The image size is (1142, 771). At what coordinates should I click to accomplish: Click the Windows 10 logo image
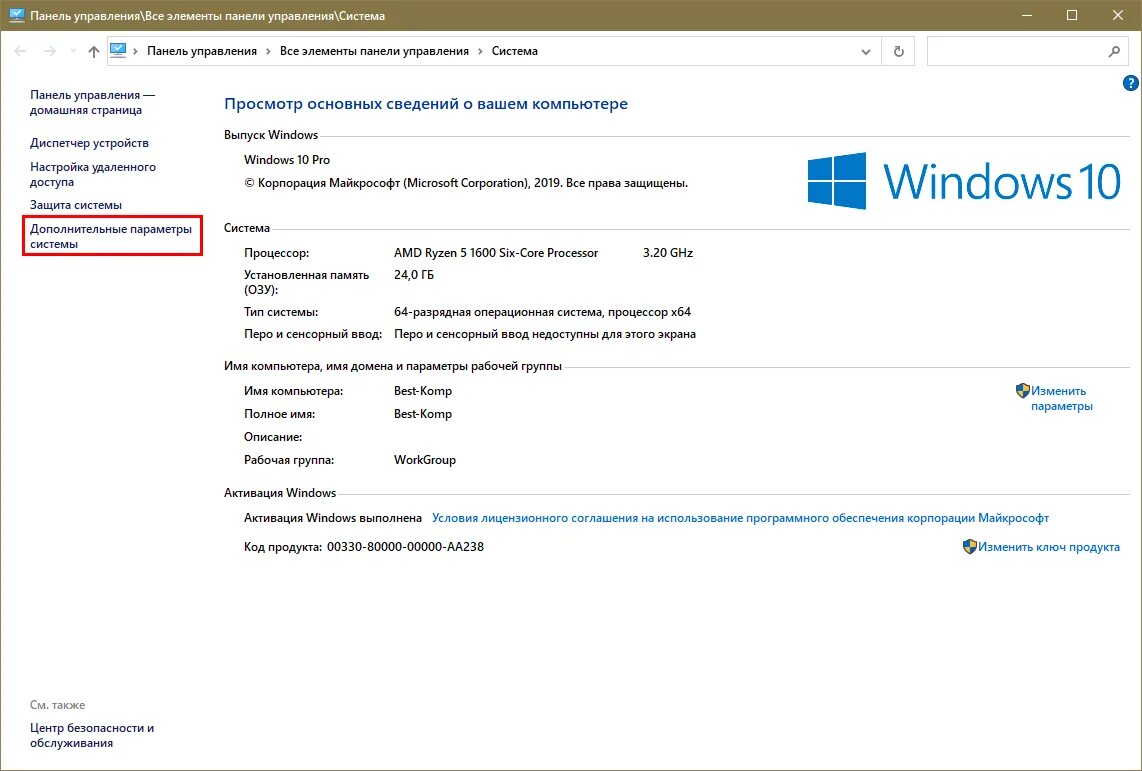(964, 181)
